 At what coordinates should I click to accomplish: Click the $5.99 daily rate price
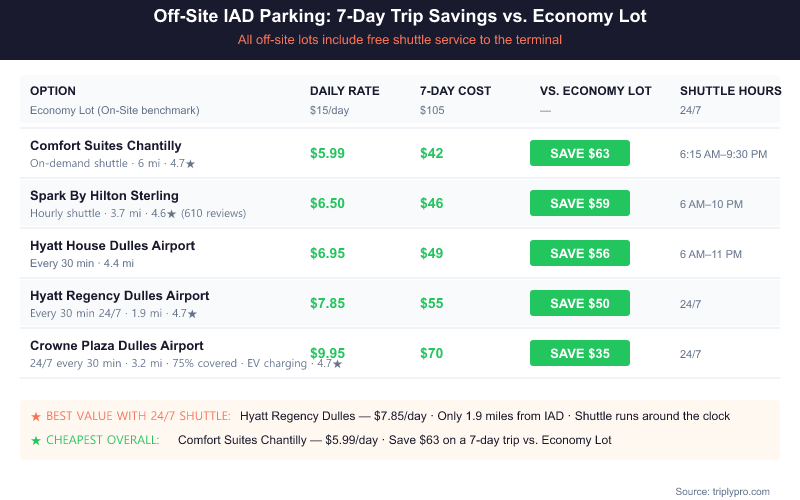pyautogui.click(x=329, y=153)
